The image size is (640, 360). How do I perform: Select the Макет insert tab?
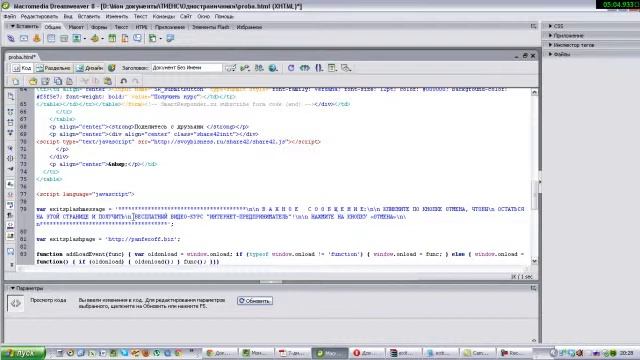pyautogui.click(x=76, y=27)
